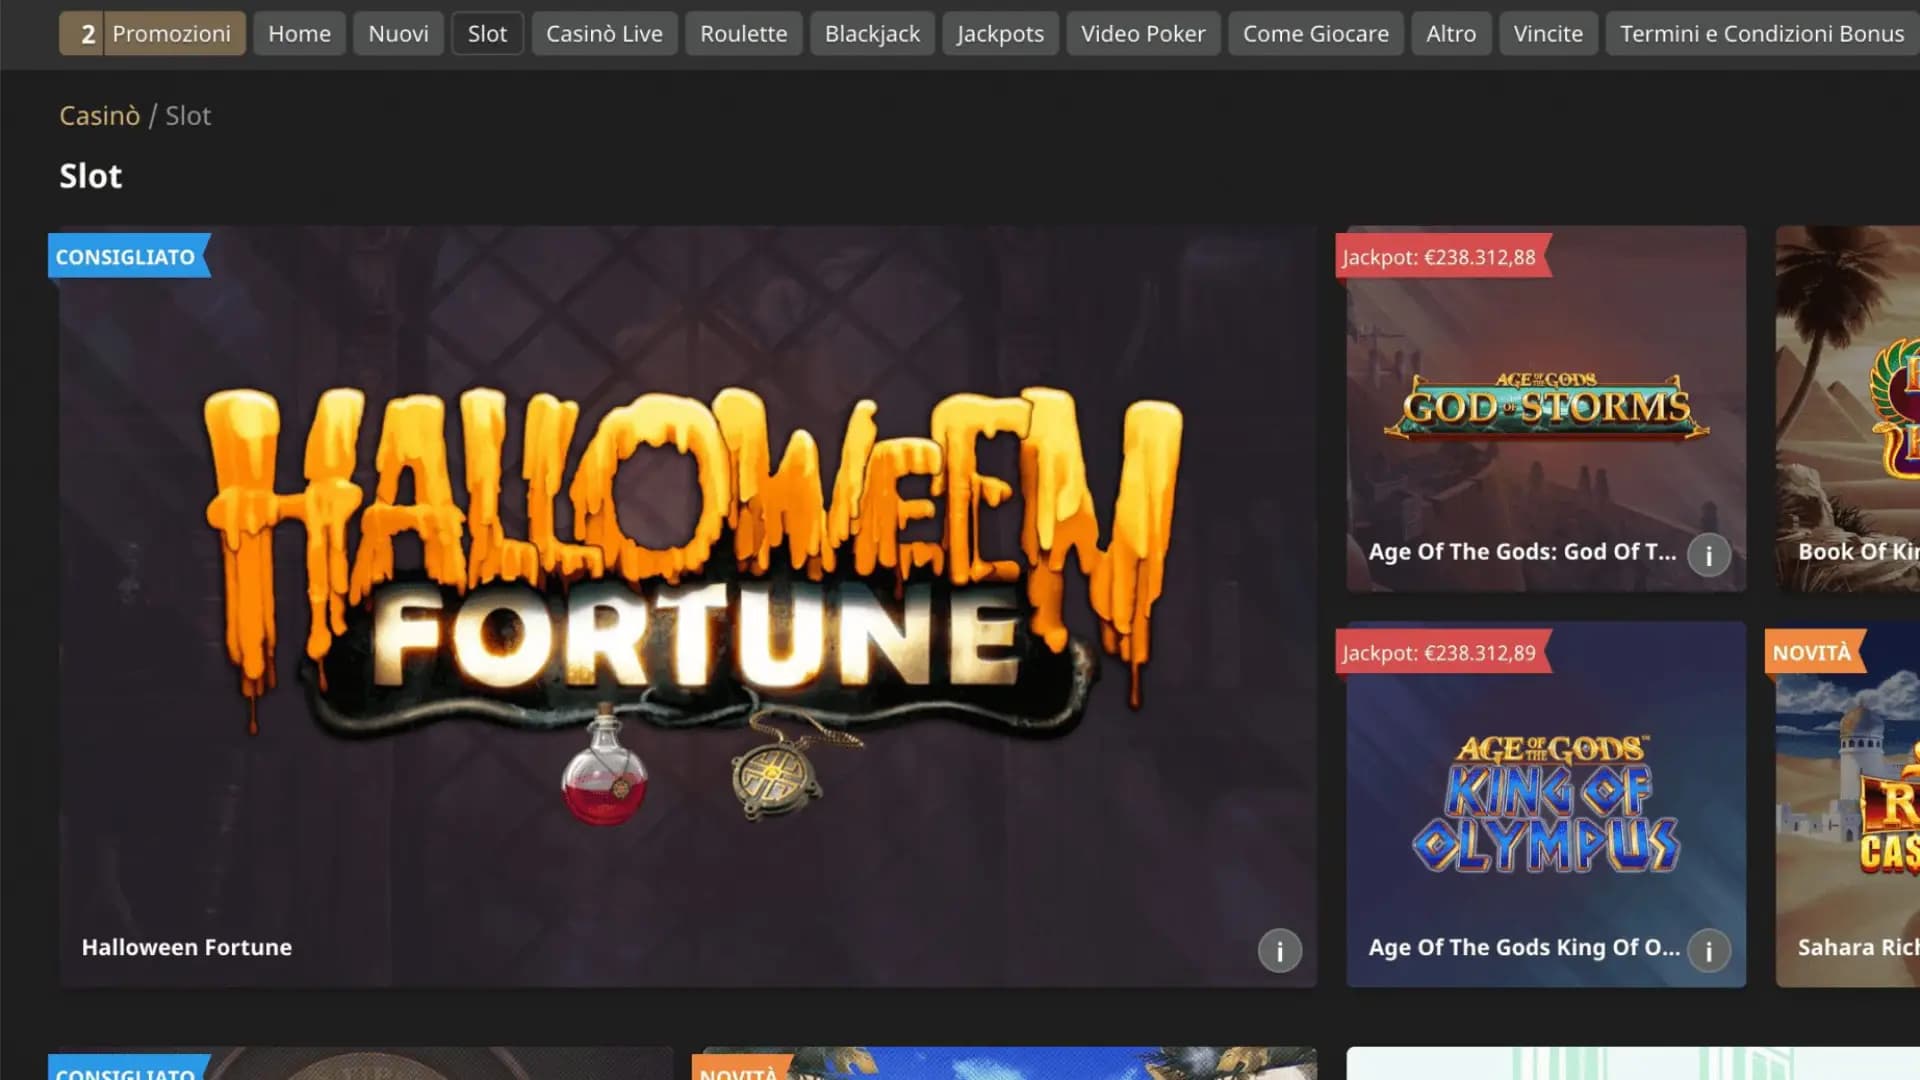The image size is (1920, 1080).
Task: Open the Casinò Live section
Action: pyautogui.click(x=604, y=33)
